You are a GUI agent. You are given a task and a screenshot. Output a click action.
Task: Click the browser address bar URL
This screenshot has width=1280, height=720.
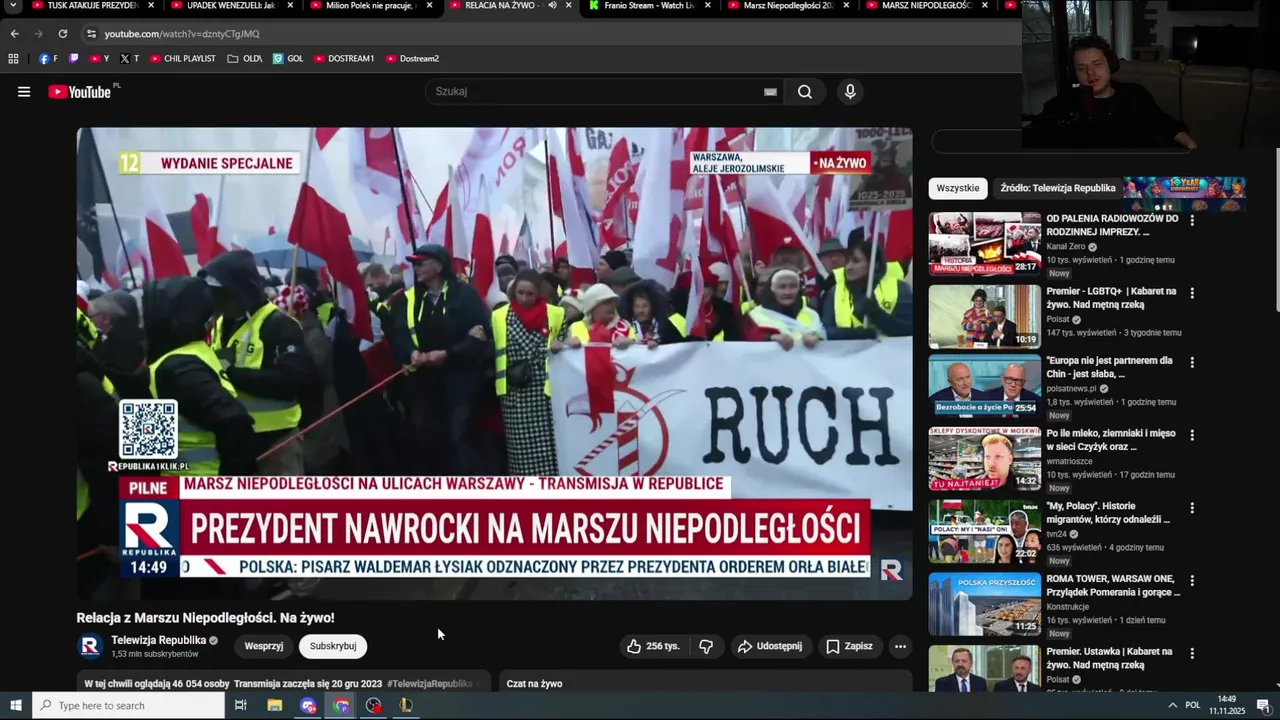(x=182, y=33)
